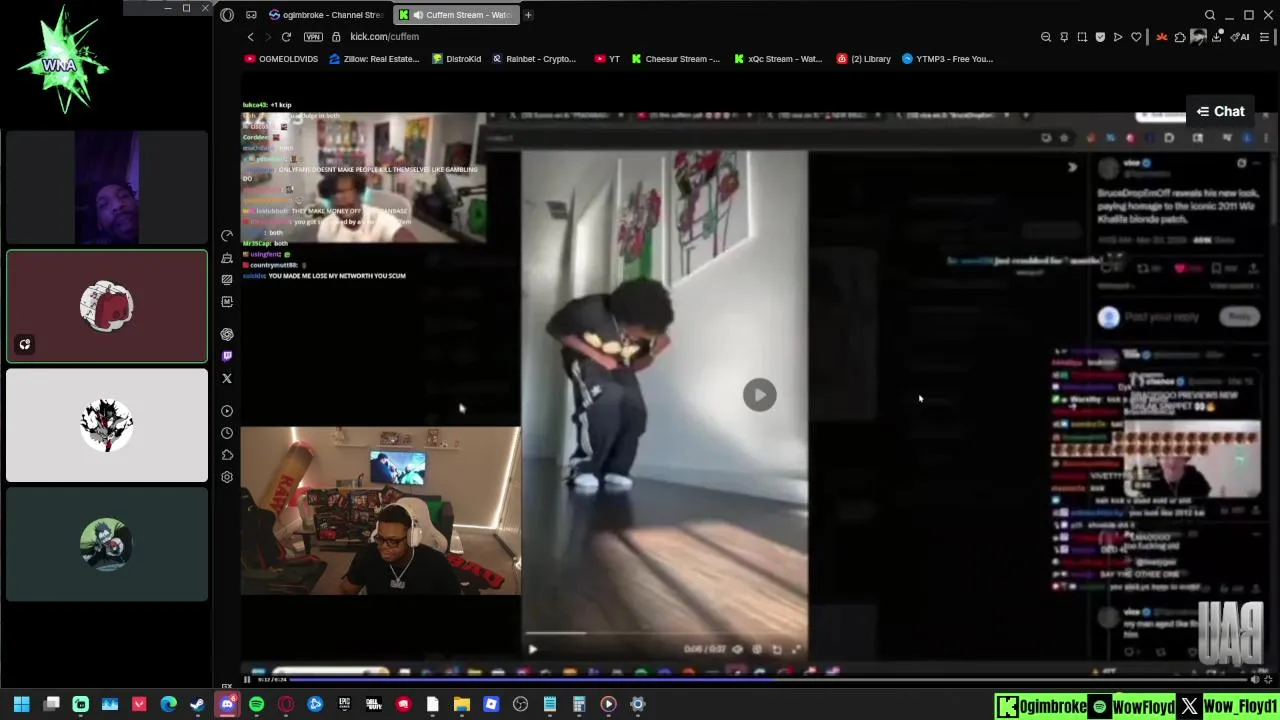Open the Cheesur Stream bookmark
Image resolution: width=1280 pixels, height=720 pixels.
click(x=675, y=59)
